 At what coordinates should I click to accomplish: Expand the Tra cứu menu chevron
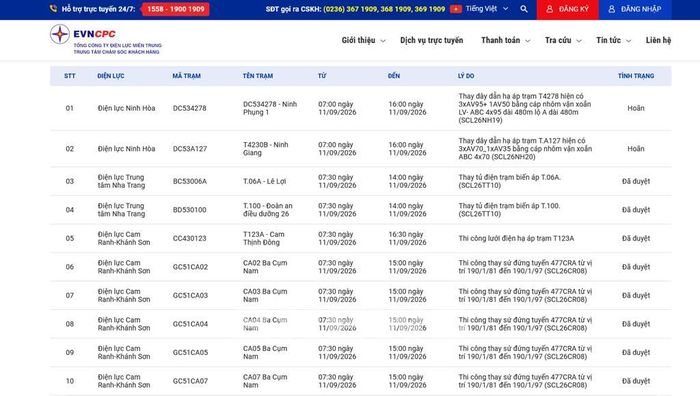pos(579,41)
